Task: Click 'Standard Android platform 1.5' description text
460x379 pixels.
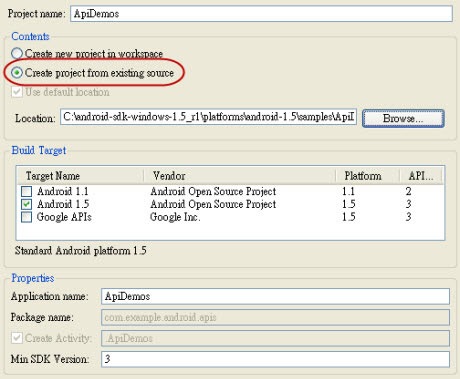Action: click(x=80, y=251)
